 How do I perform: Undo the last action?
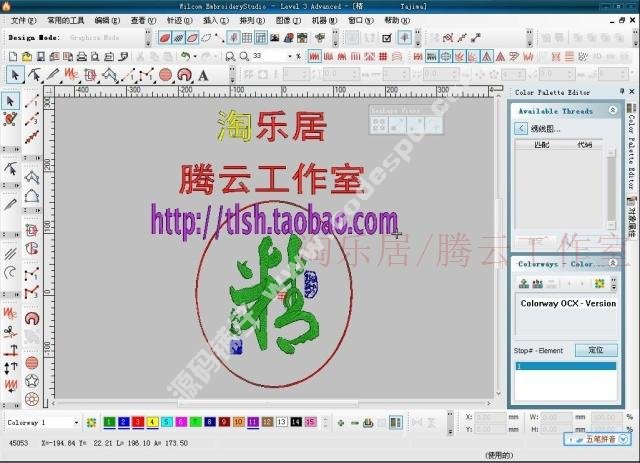(x=186, y=56)
